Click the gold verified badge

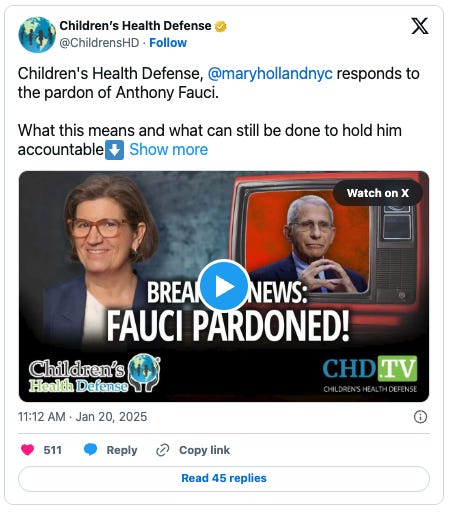[x=221, y=26]
